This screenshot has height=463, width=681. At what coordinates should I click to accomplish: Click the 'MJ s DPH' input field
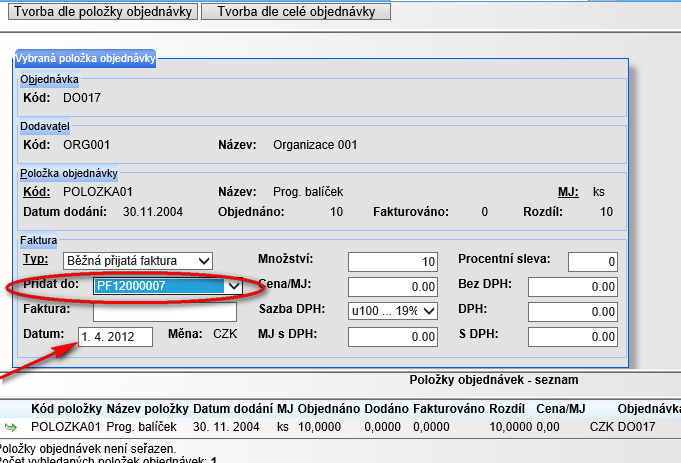pos(393,337)
